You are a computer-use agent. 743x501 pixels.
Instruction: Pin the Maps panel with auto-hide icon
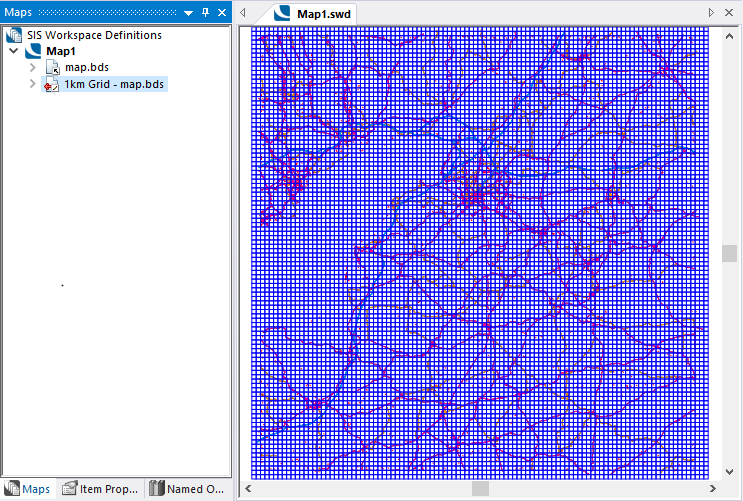[205, 12]
